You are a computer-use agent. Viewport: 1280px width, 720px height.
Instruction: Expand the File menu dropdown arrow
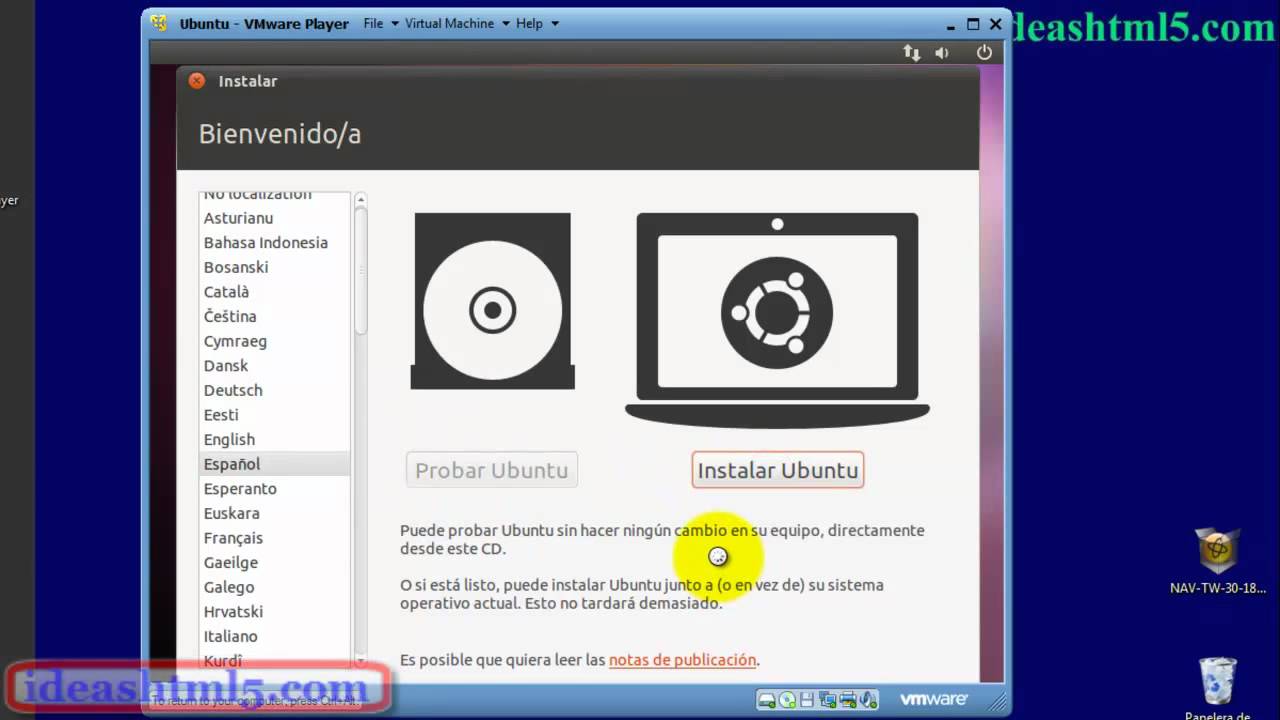[x=395, y=24]
